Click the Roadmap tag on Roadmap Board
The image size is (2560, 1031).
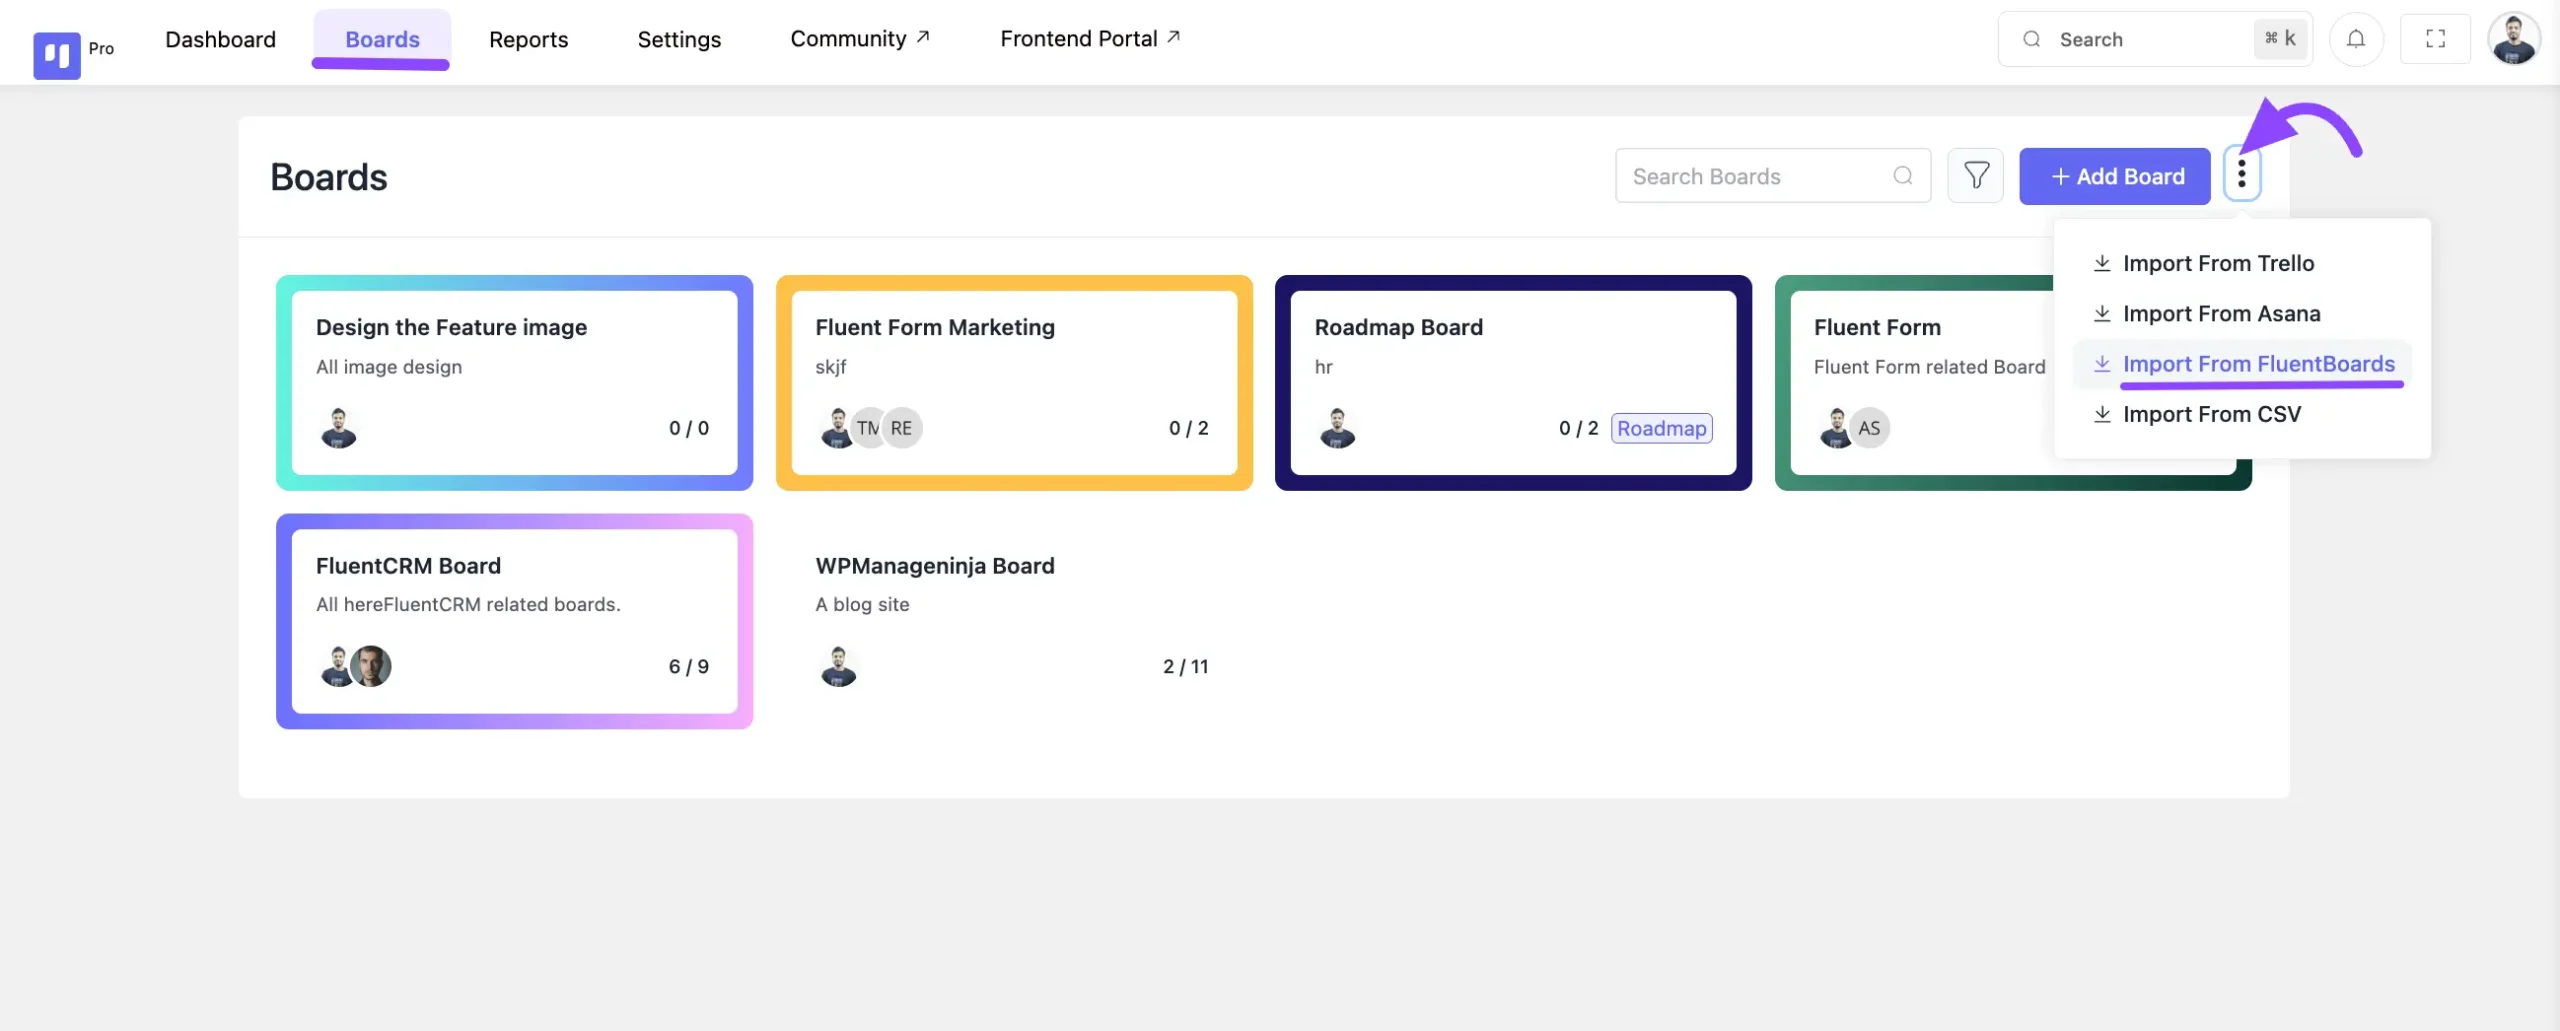tap(1661, 428)
